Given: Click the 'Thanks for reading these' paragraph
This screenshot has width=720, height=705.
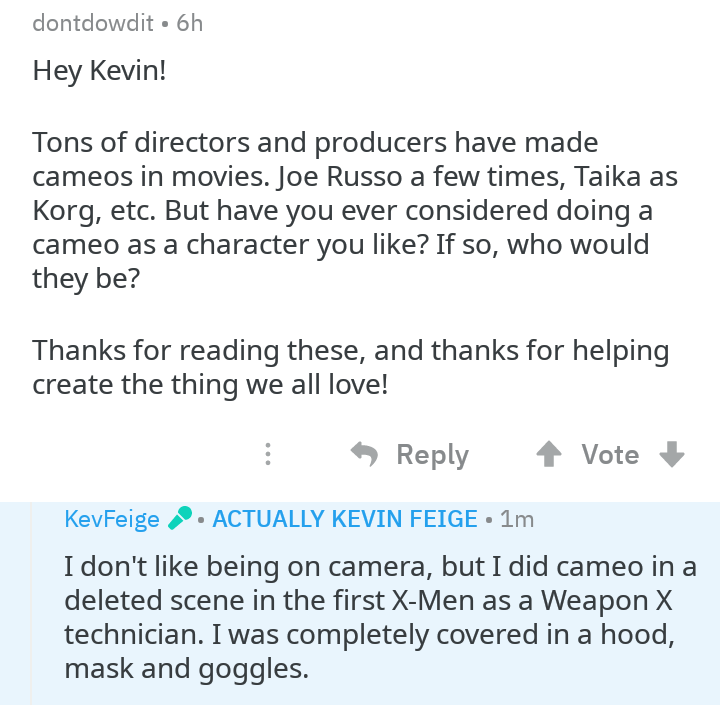Looking at the screenshot, I should 350,367.
